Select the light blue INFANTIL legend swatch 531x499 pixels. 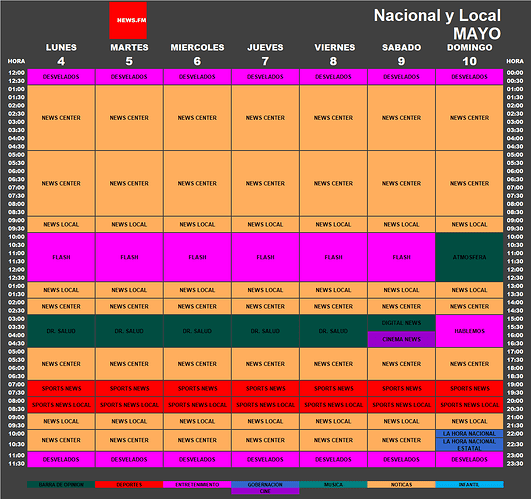(469, 484)
